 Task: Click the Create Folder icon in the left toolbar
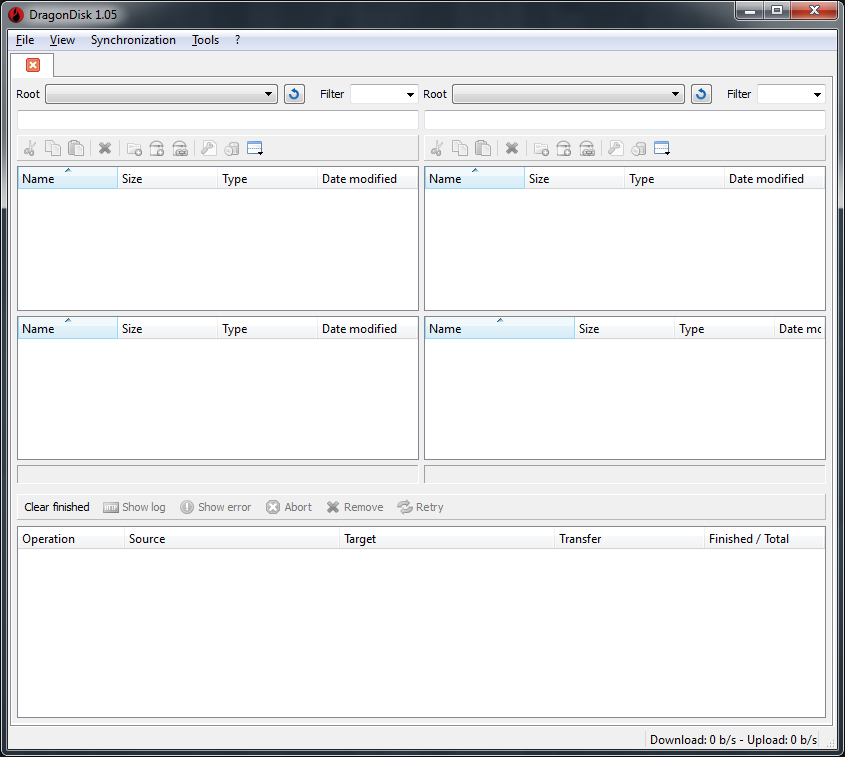pyautogui.click(x=134, y=148)
